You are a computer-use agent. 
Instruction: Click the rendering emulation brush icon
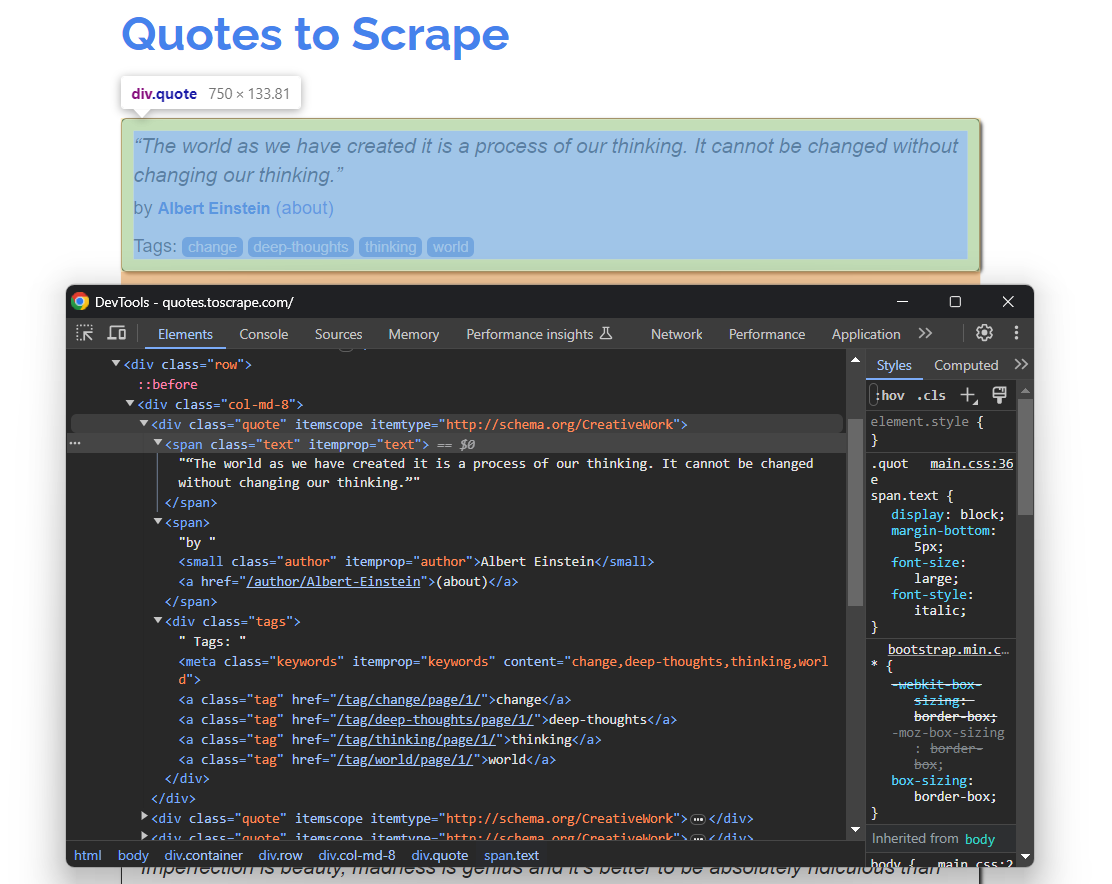tap(999, 395)
